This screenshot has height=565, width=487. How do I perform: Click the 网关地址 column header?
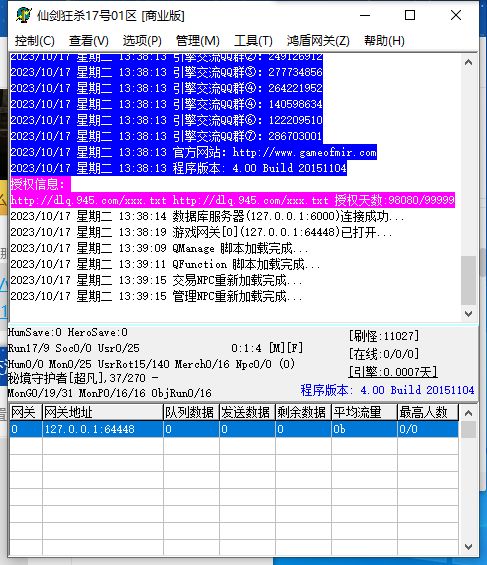[x=103, y=412]
